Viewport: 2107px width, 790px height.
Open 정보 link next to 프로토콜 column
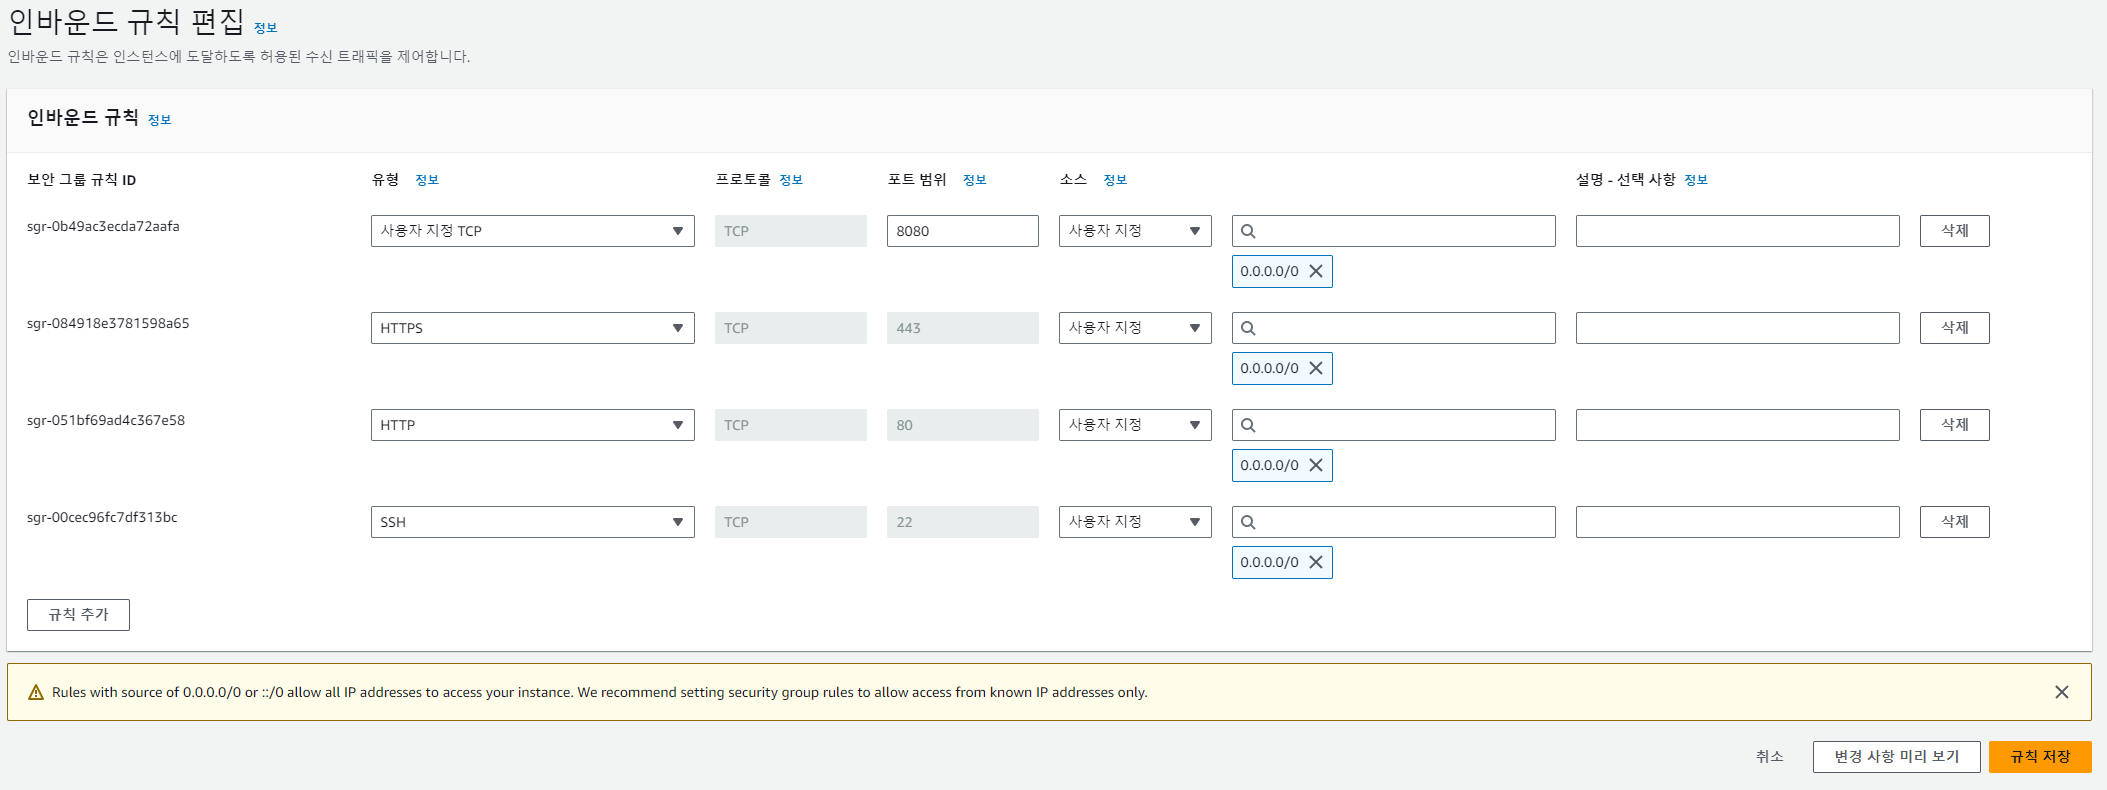pyautogui.click(x=791, y=180)
